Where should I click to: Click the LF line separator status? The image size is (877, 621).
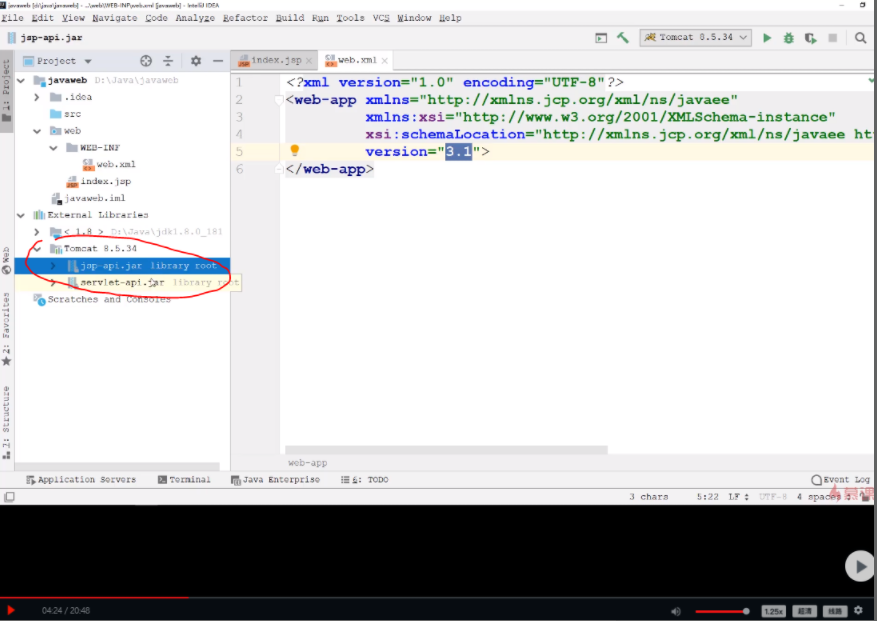[738, 497]
